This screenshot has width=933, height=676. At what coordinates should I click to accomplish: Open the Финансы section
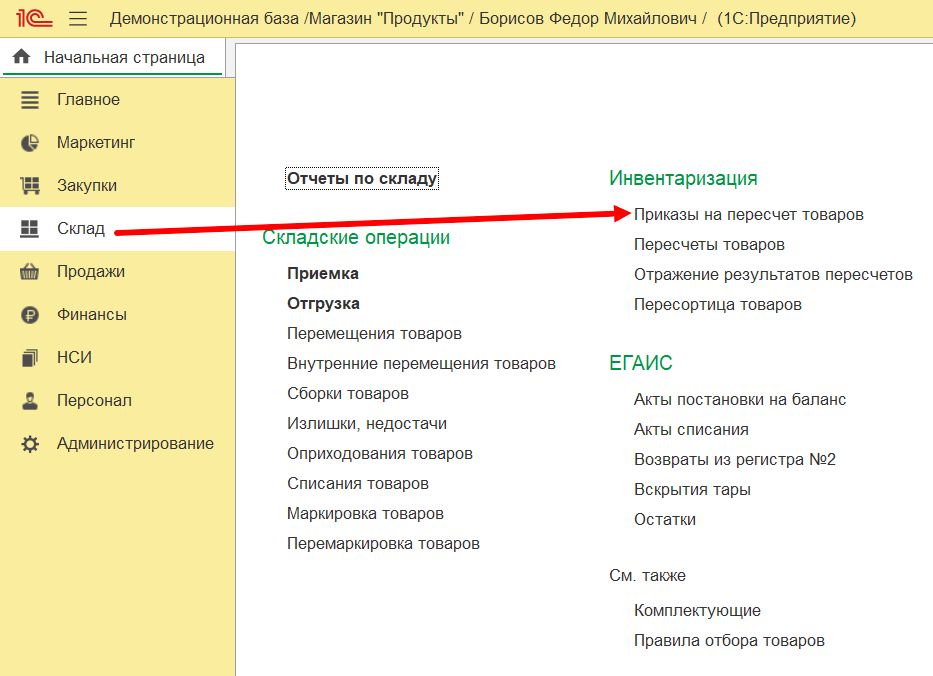pos(118,315)
